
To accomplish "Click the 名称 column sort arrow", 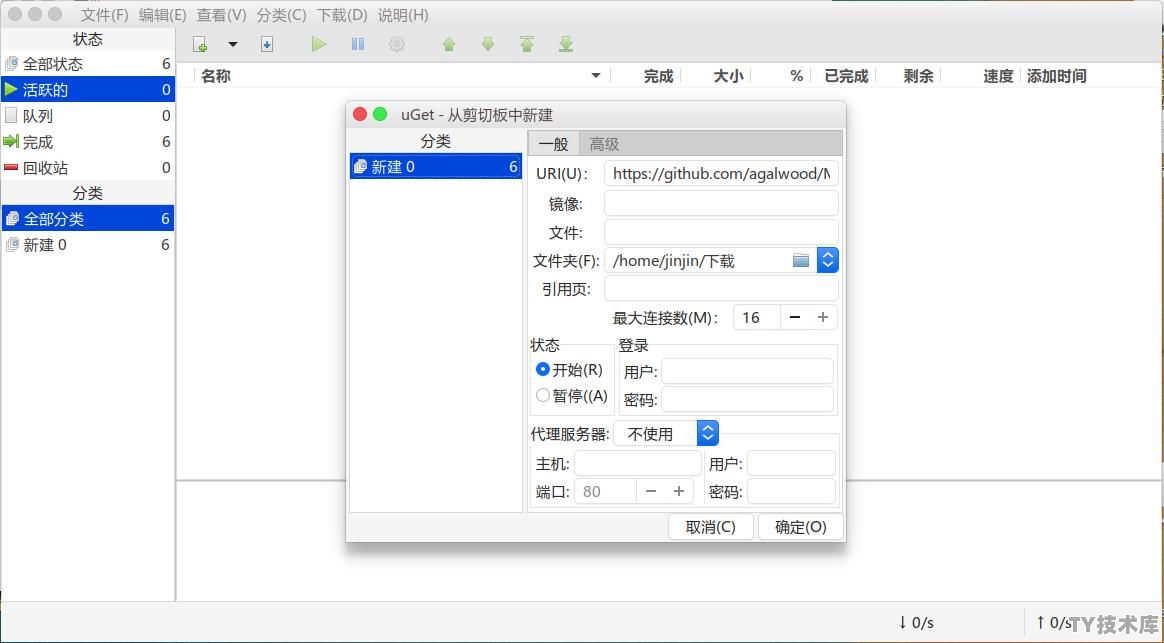I will [595, 76].
